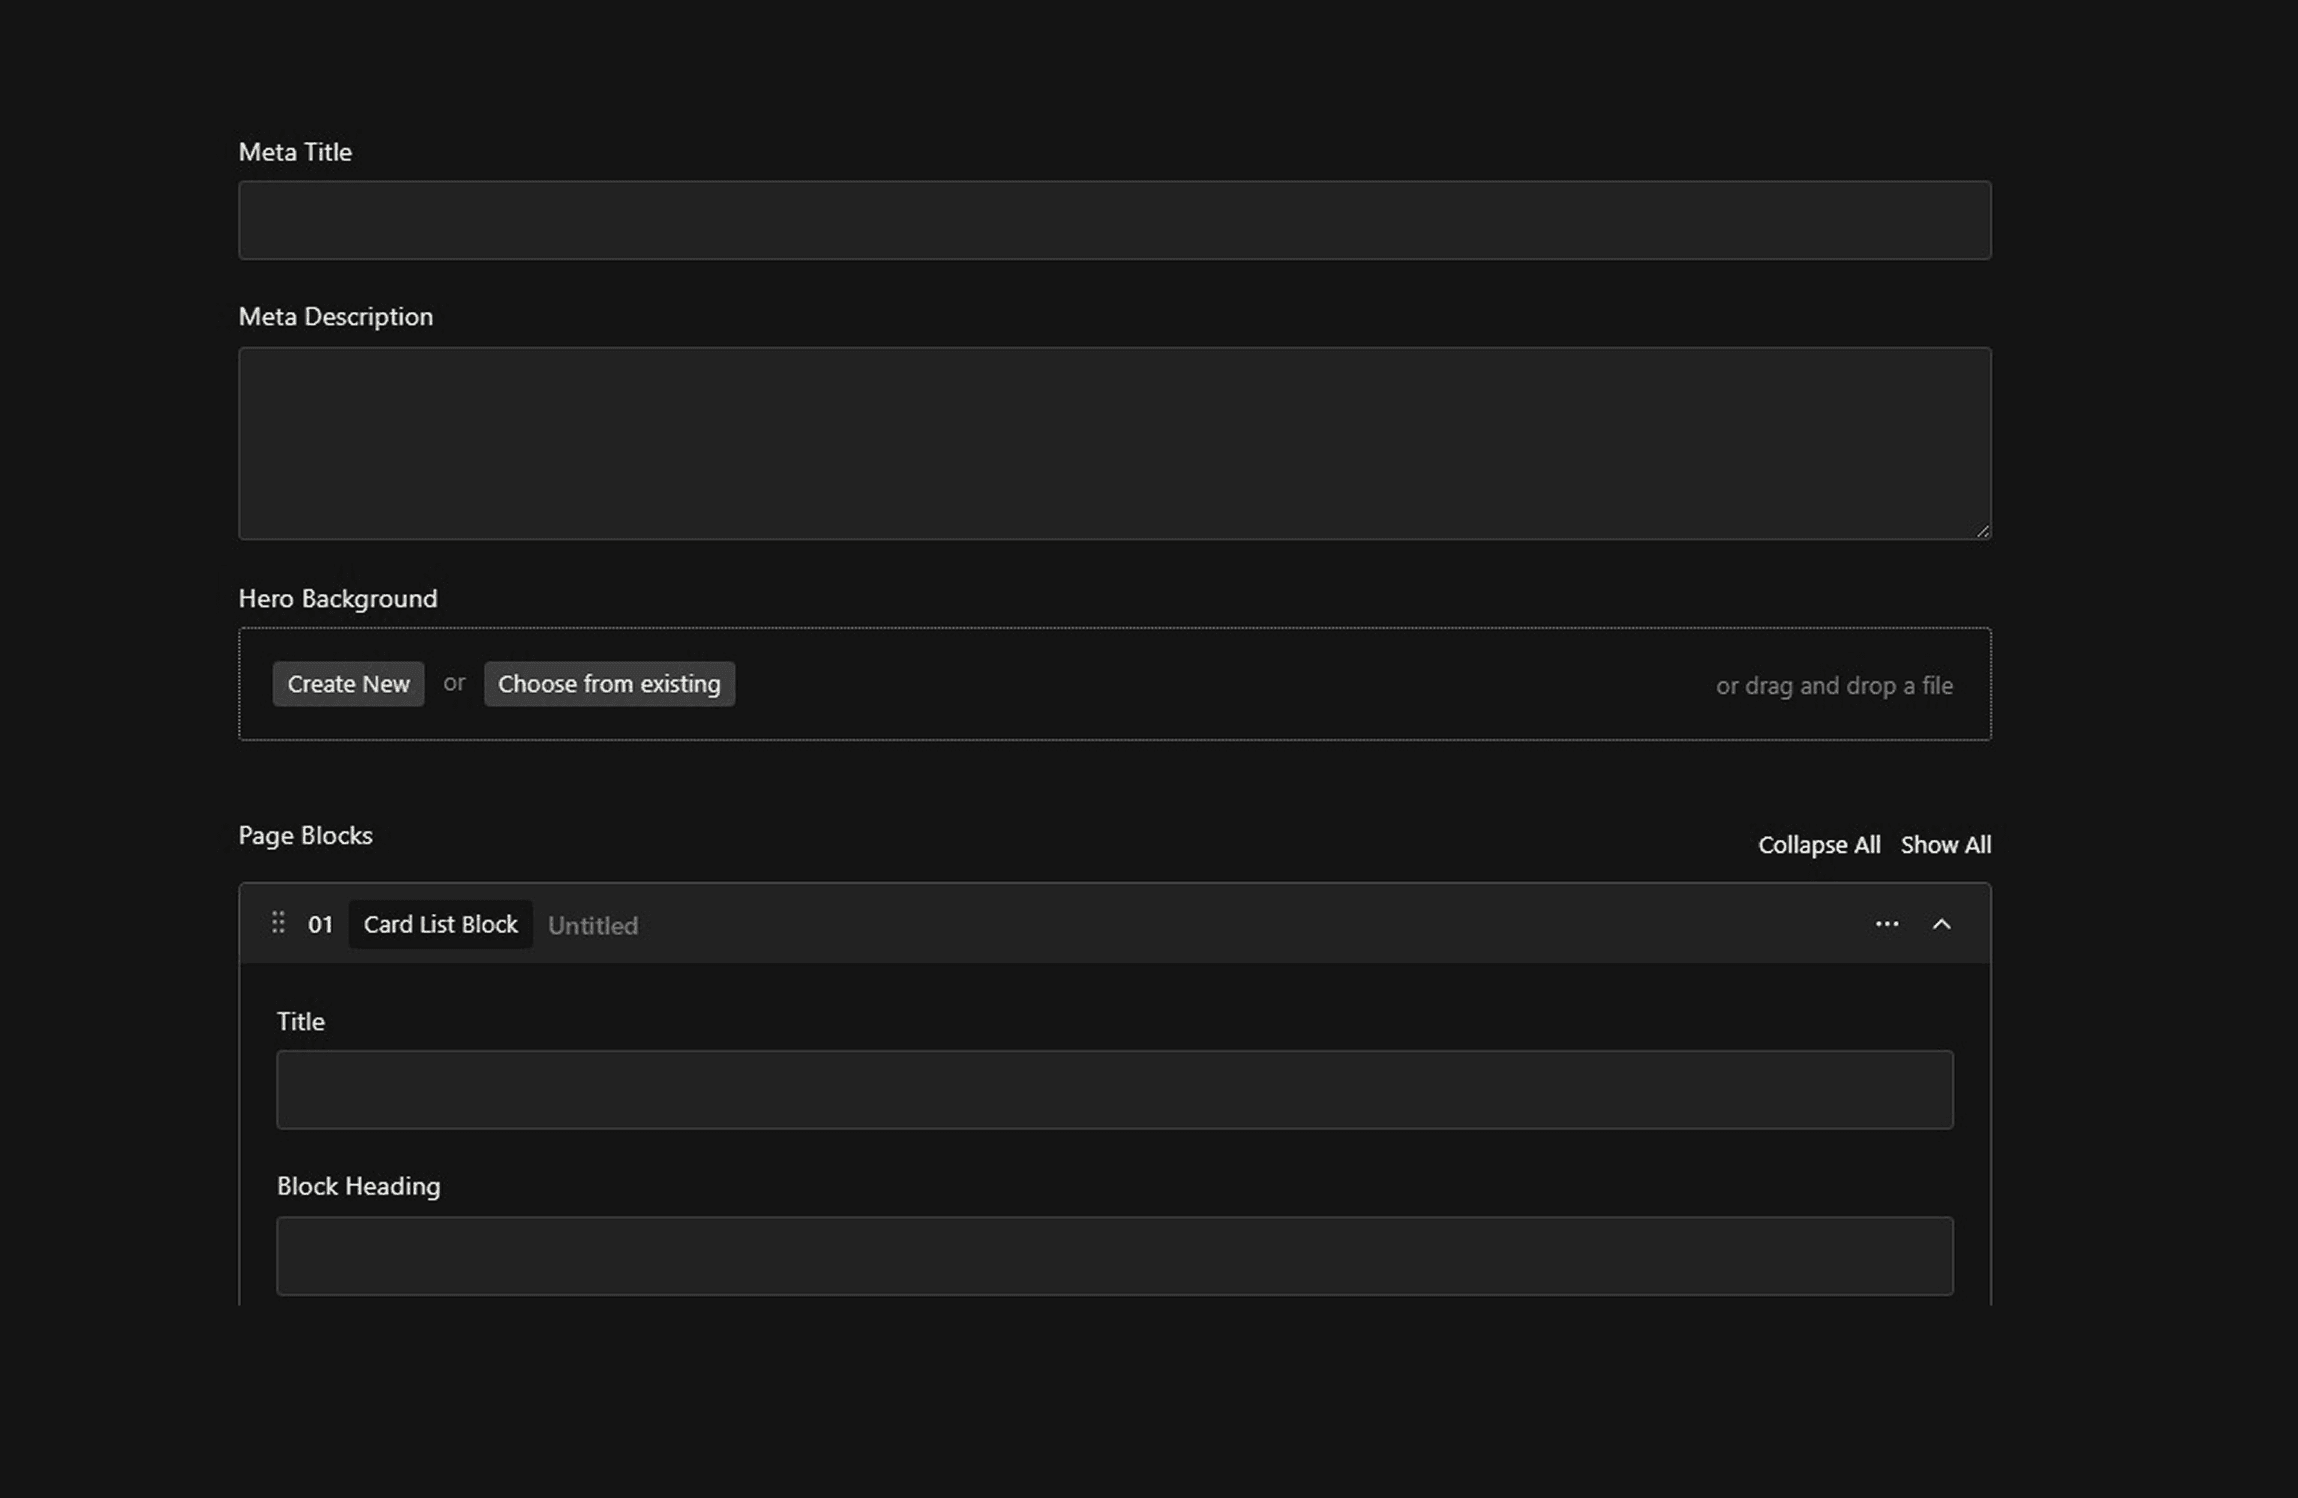The width and height of the screenshot is (2298, 1498).
Task: Click the Card List Block type pill
Action: [x=440, y=923]
